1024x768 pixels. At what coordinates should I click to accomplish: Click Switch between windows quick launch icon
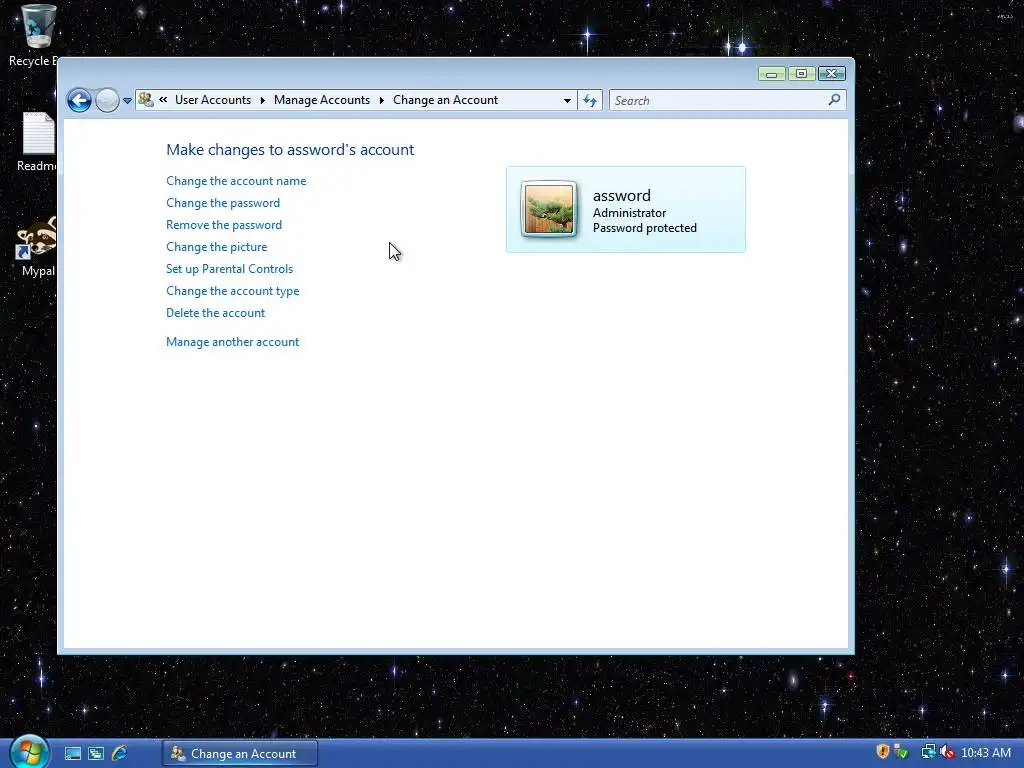point(96,754)
